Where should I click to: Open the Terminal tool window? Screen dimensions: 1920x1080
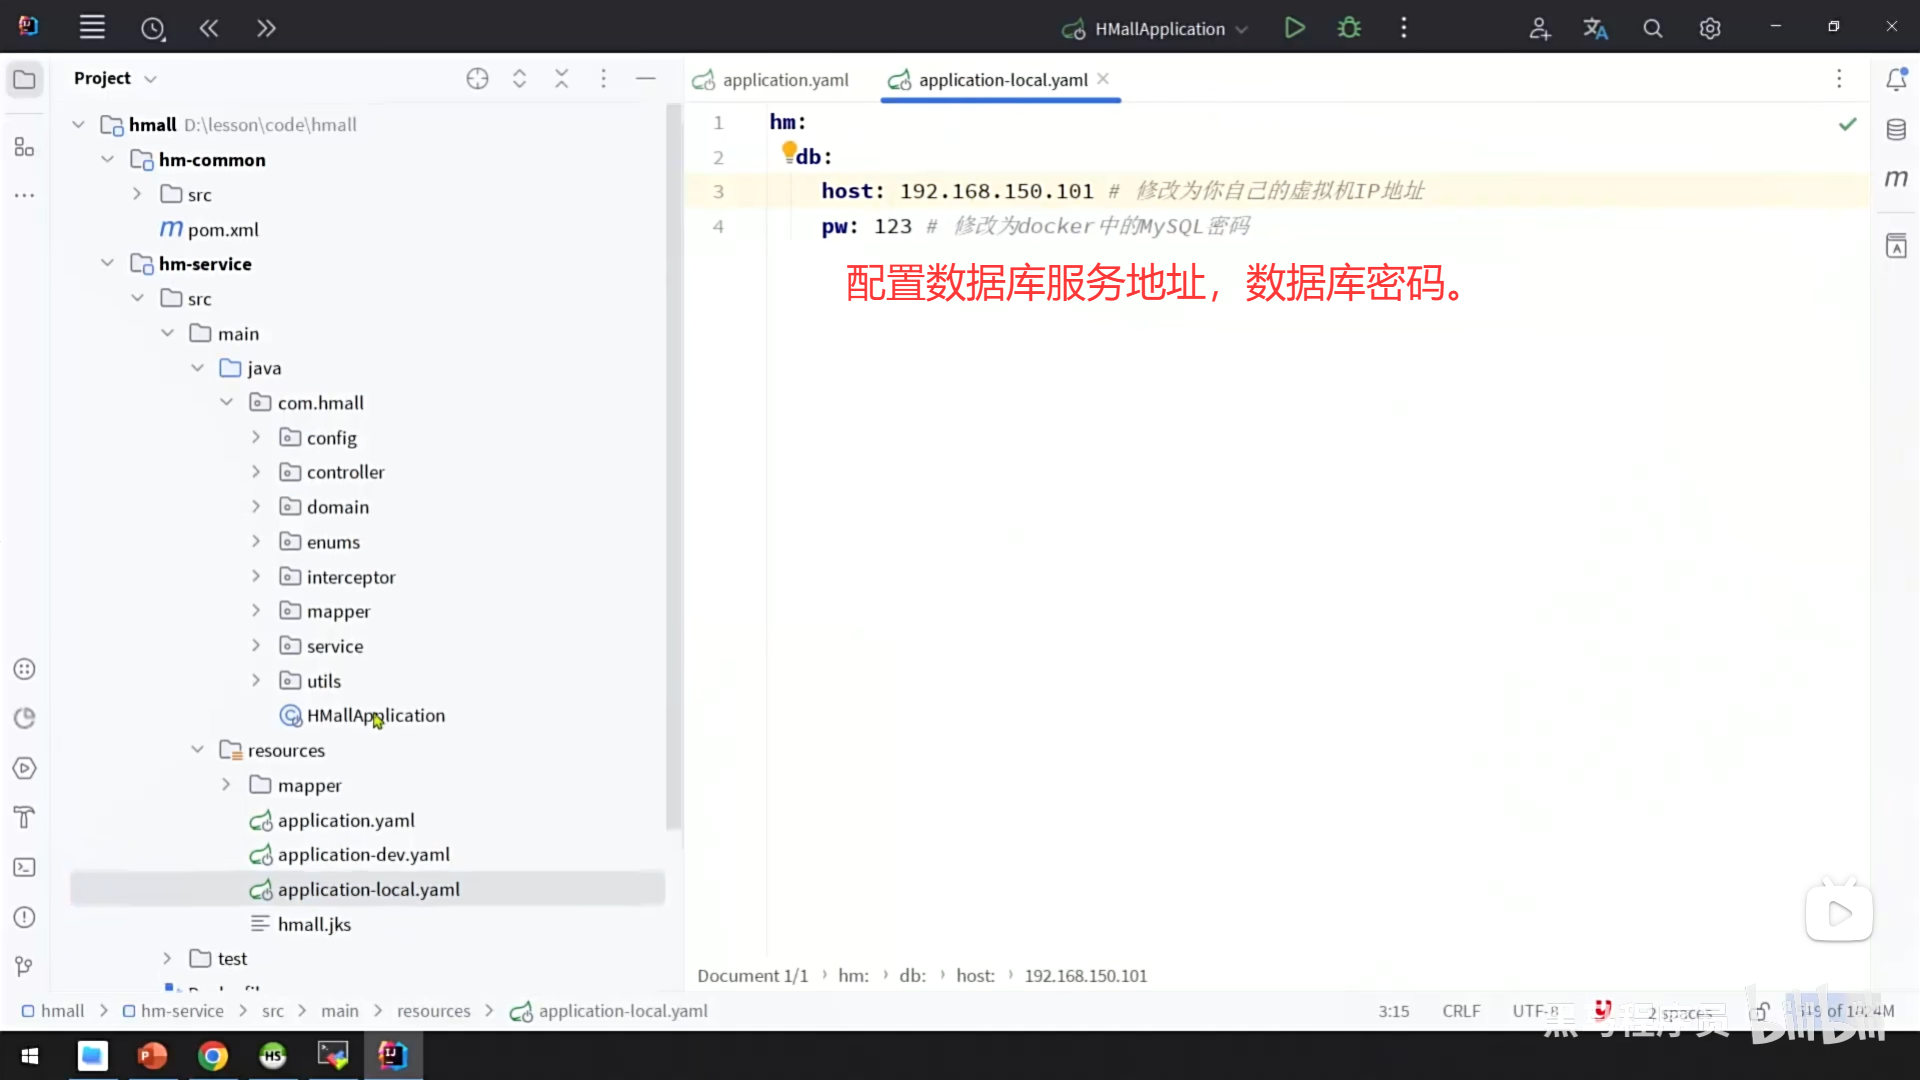coord(24,867)
